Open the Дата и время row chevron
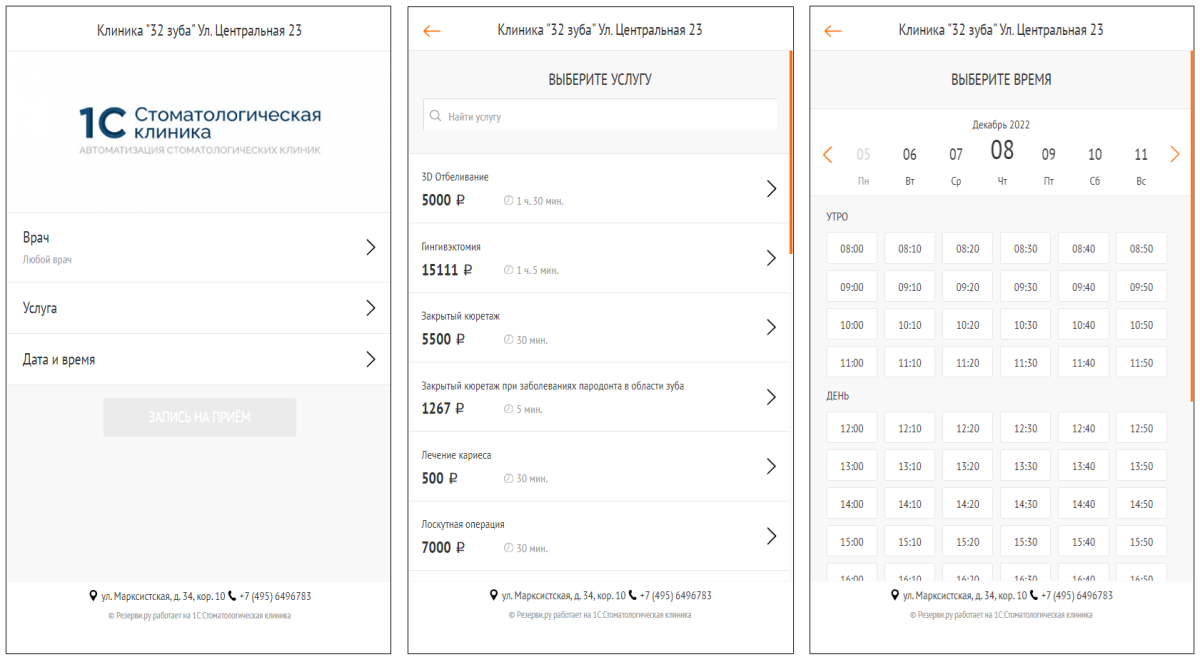1200x662 pixels. [370, 359]
